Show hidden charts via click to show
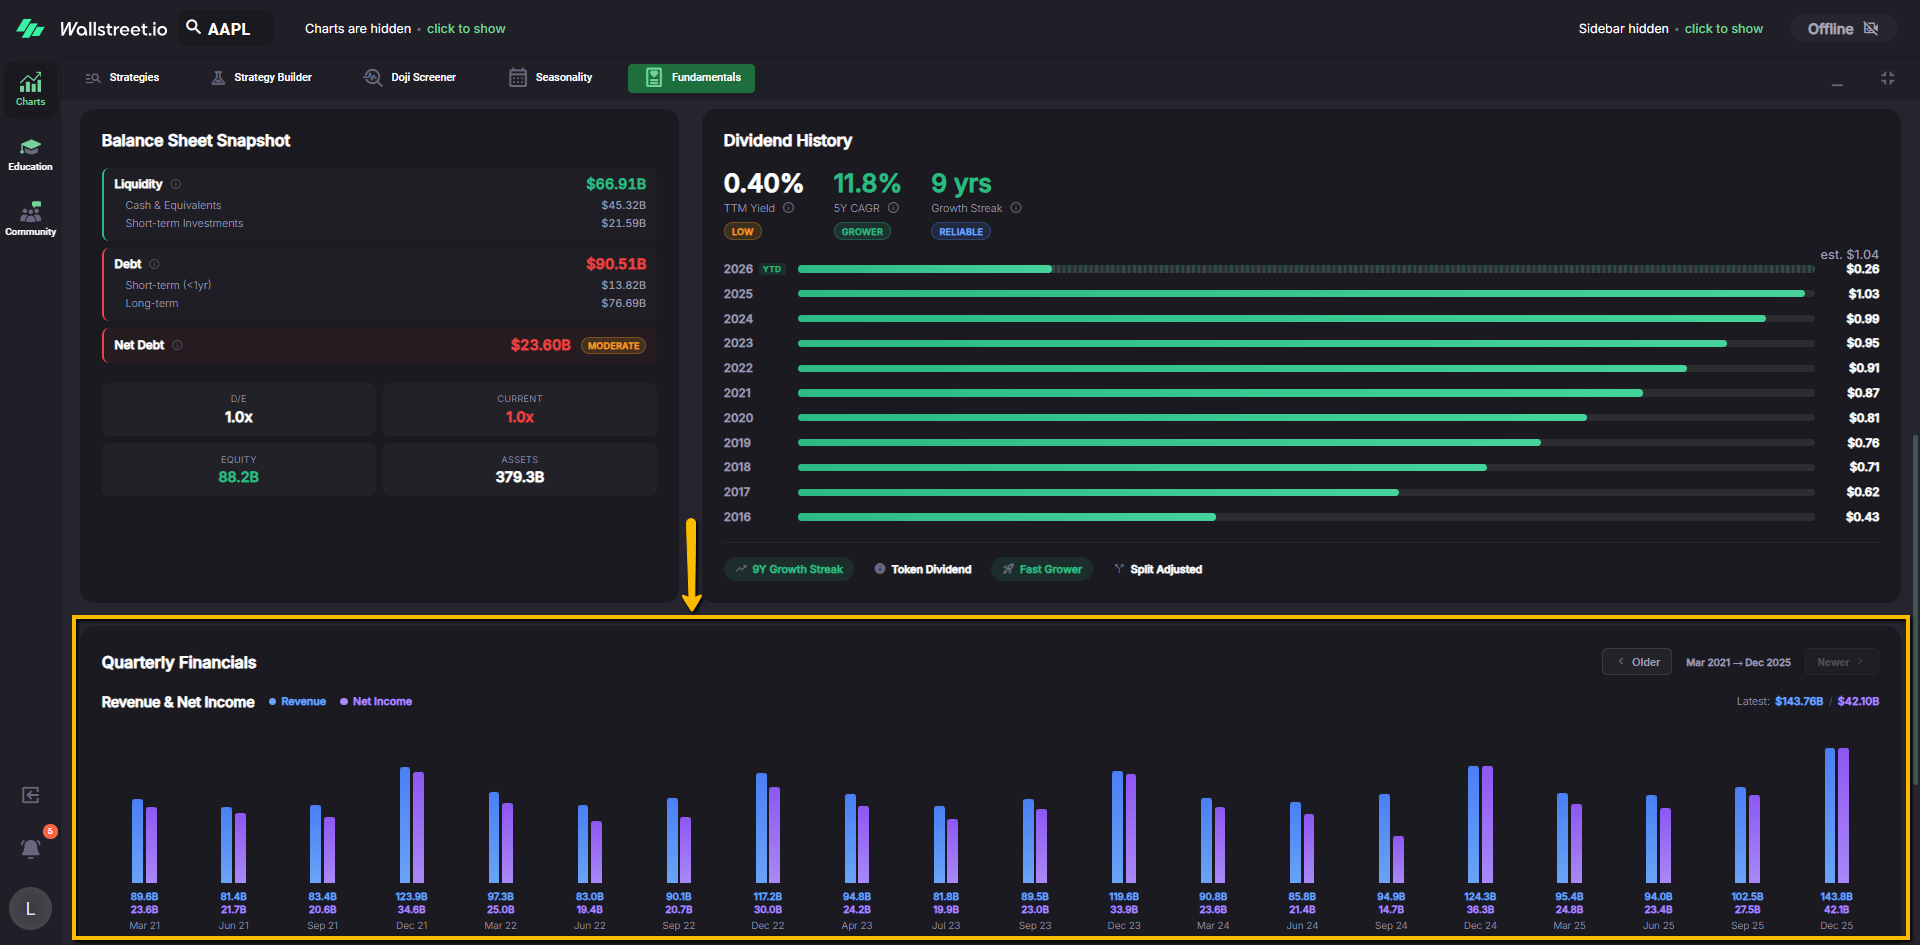Viewport: 1920px width, 945px height. click(466, 29)
